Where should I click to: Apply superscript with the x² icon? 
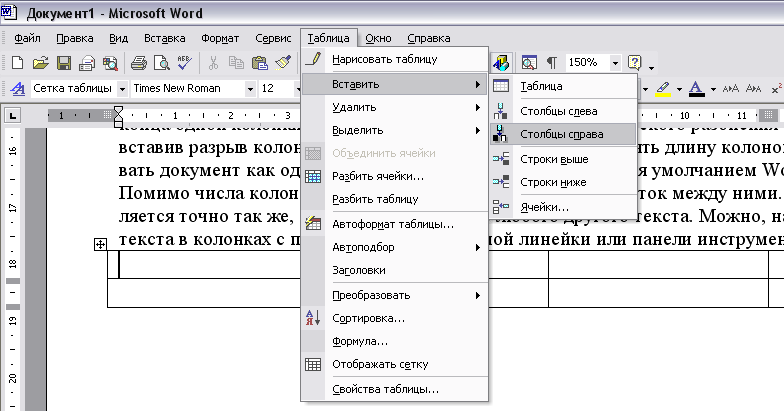[x=776, y=88]
